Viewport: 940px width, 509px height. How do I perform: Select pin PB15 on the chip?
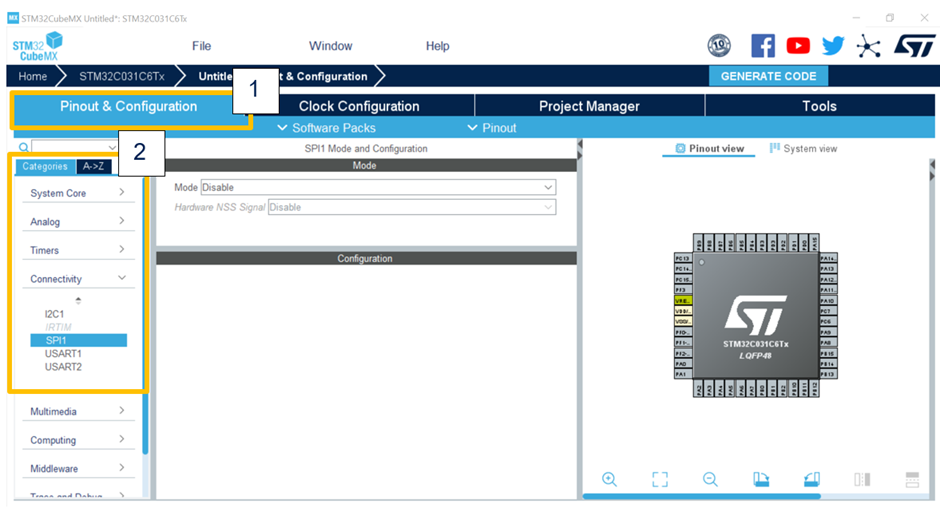tap(828, 353)
